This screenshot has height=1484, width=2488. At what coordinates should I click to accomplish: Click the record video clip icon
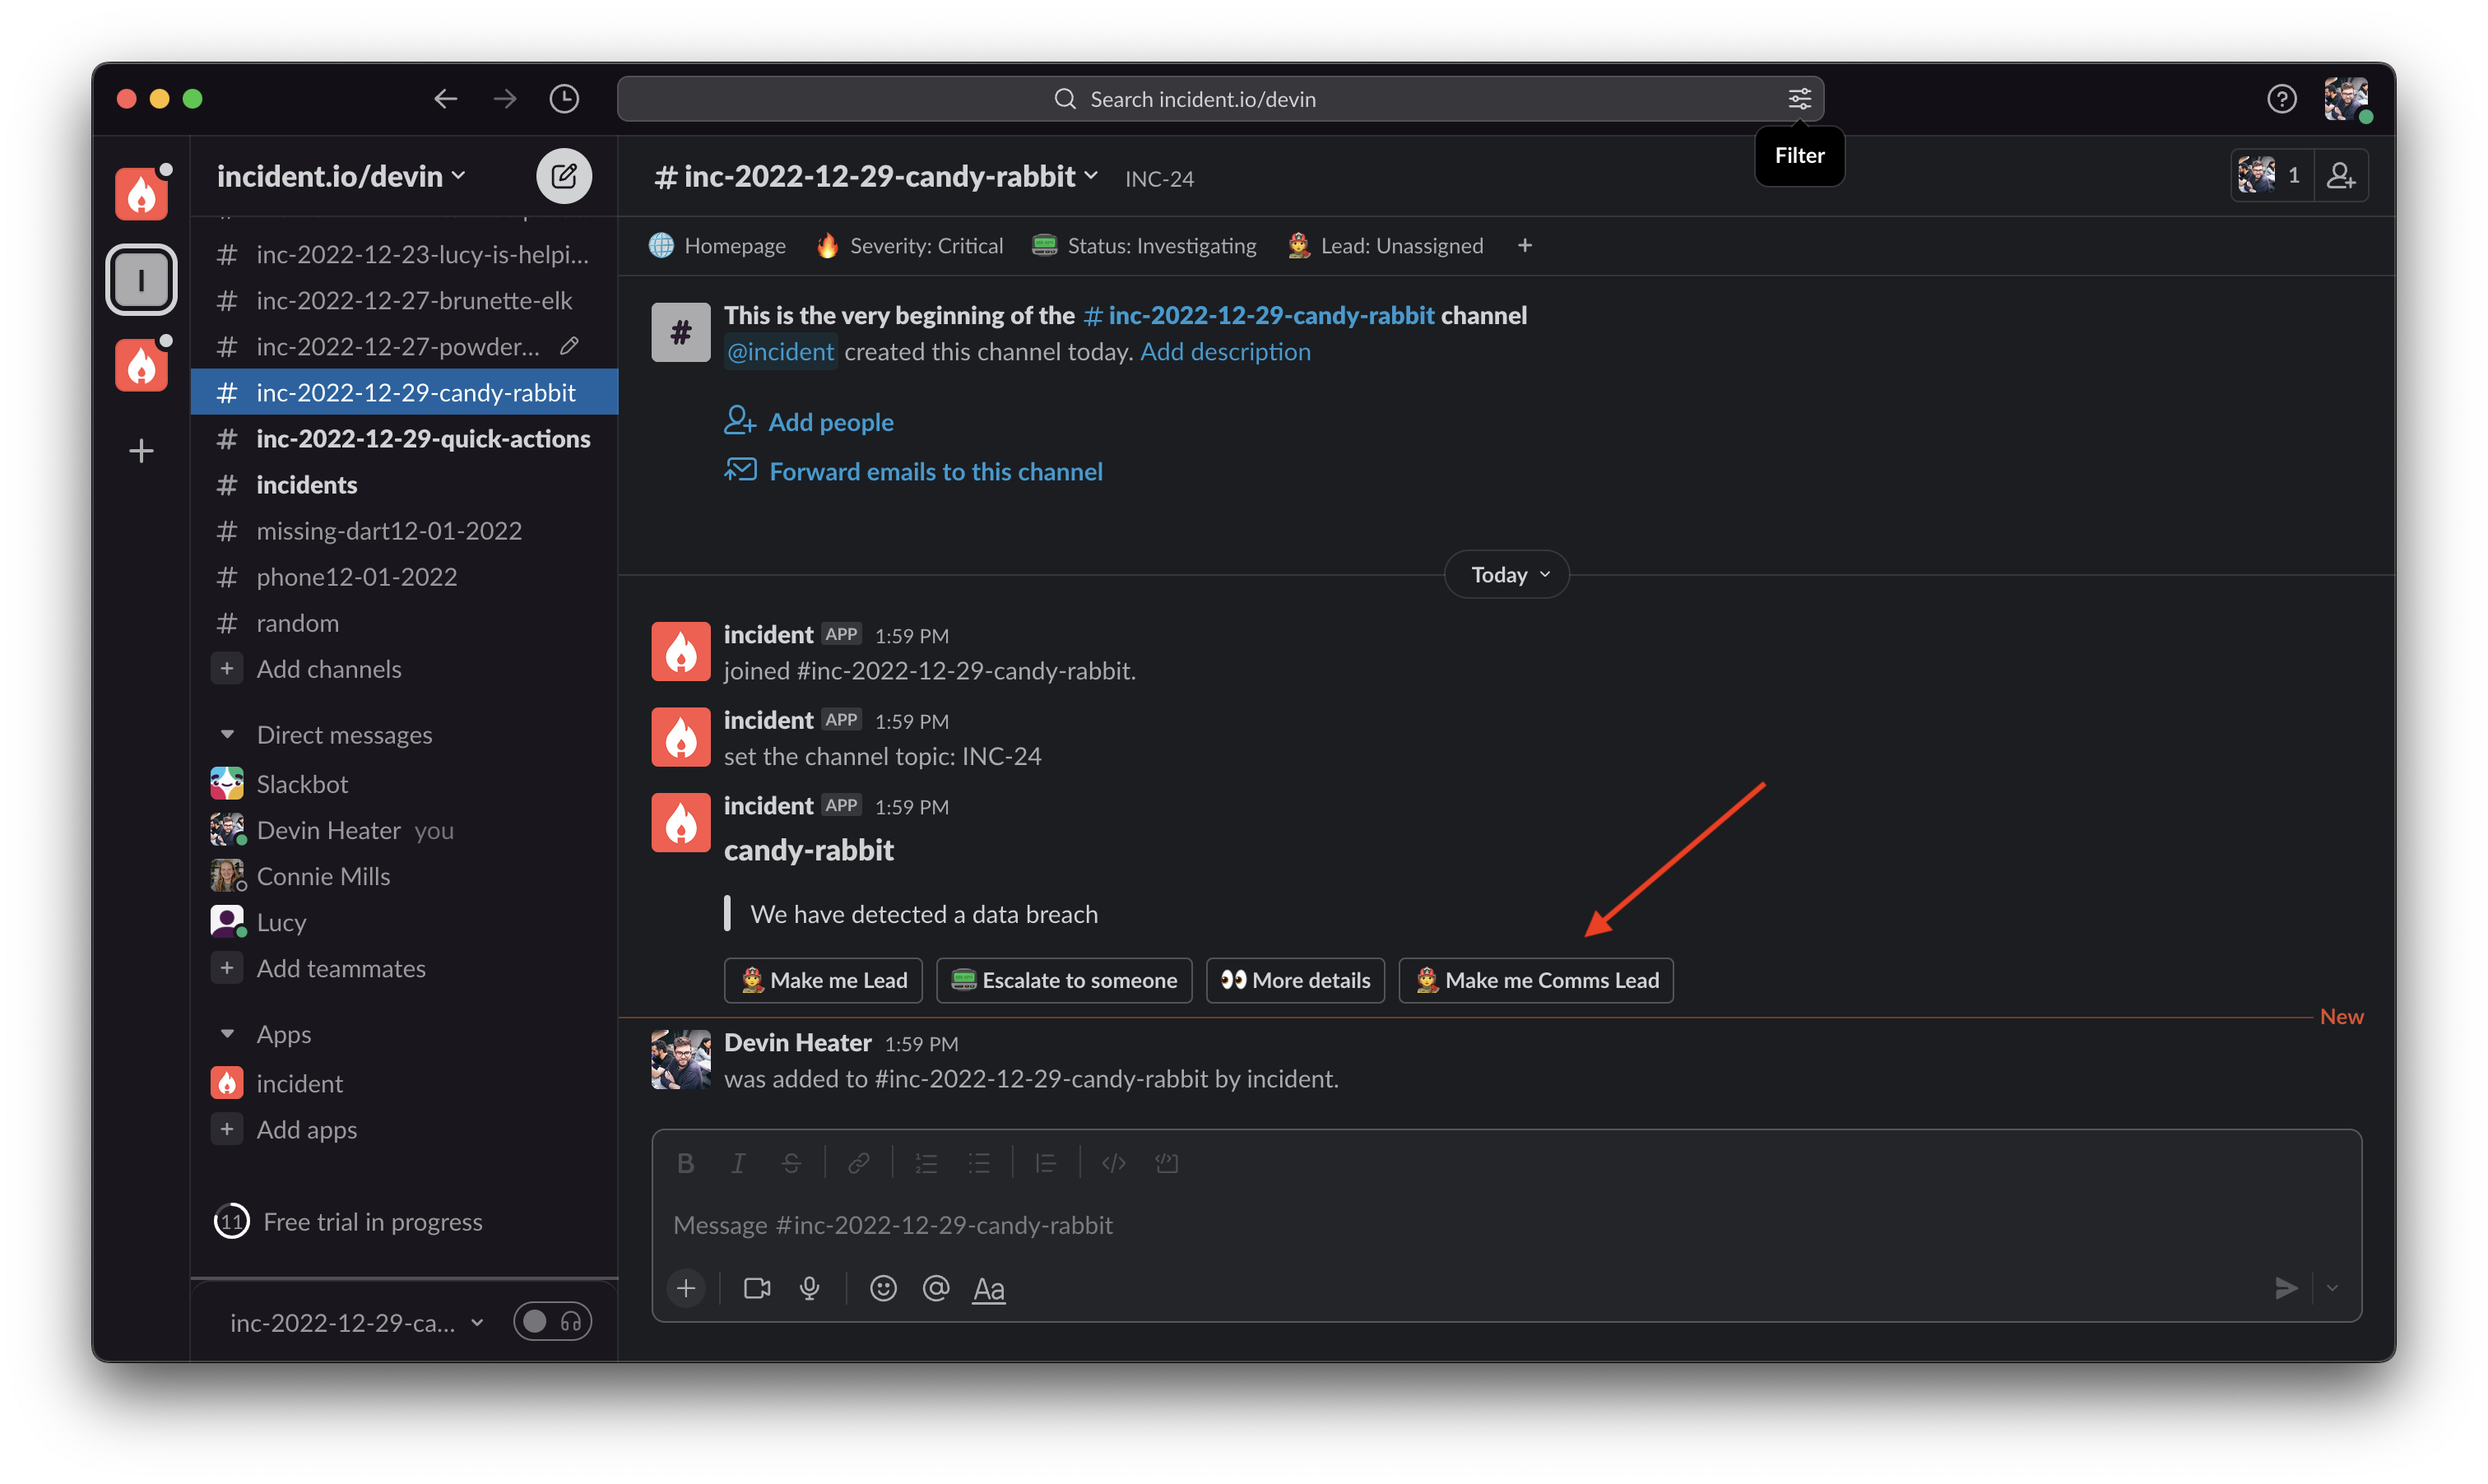[x=757, y=1288]
